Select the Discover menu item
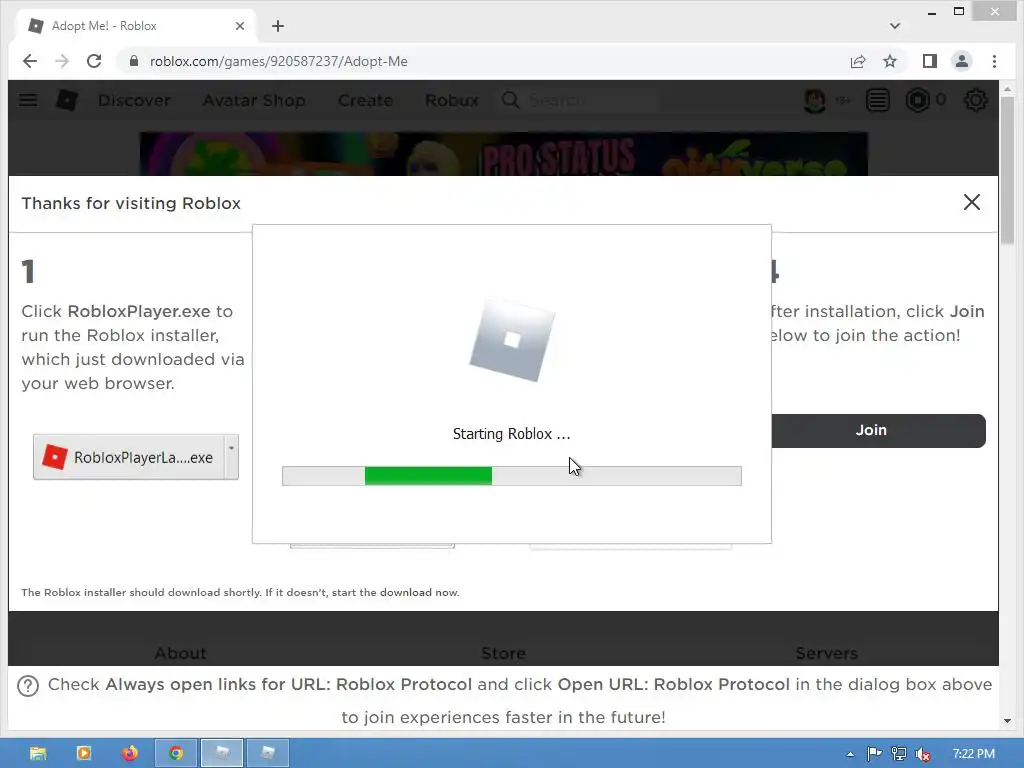 tap(135, 101)
